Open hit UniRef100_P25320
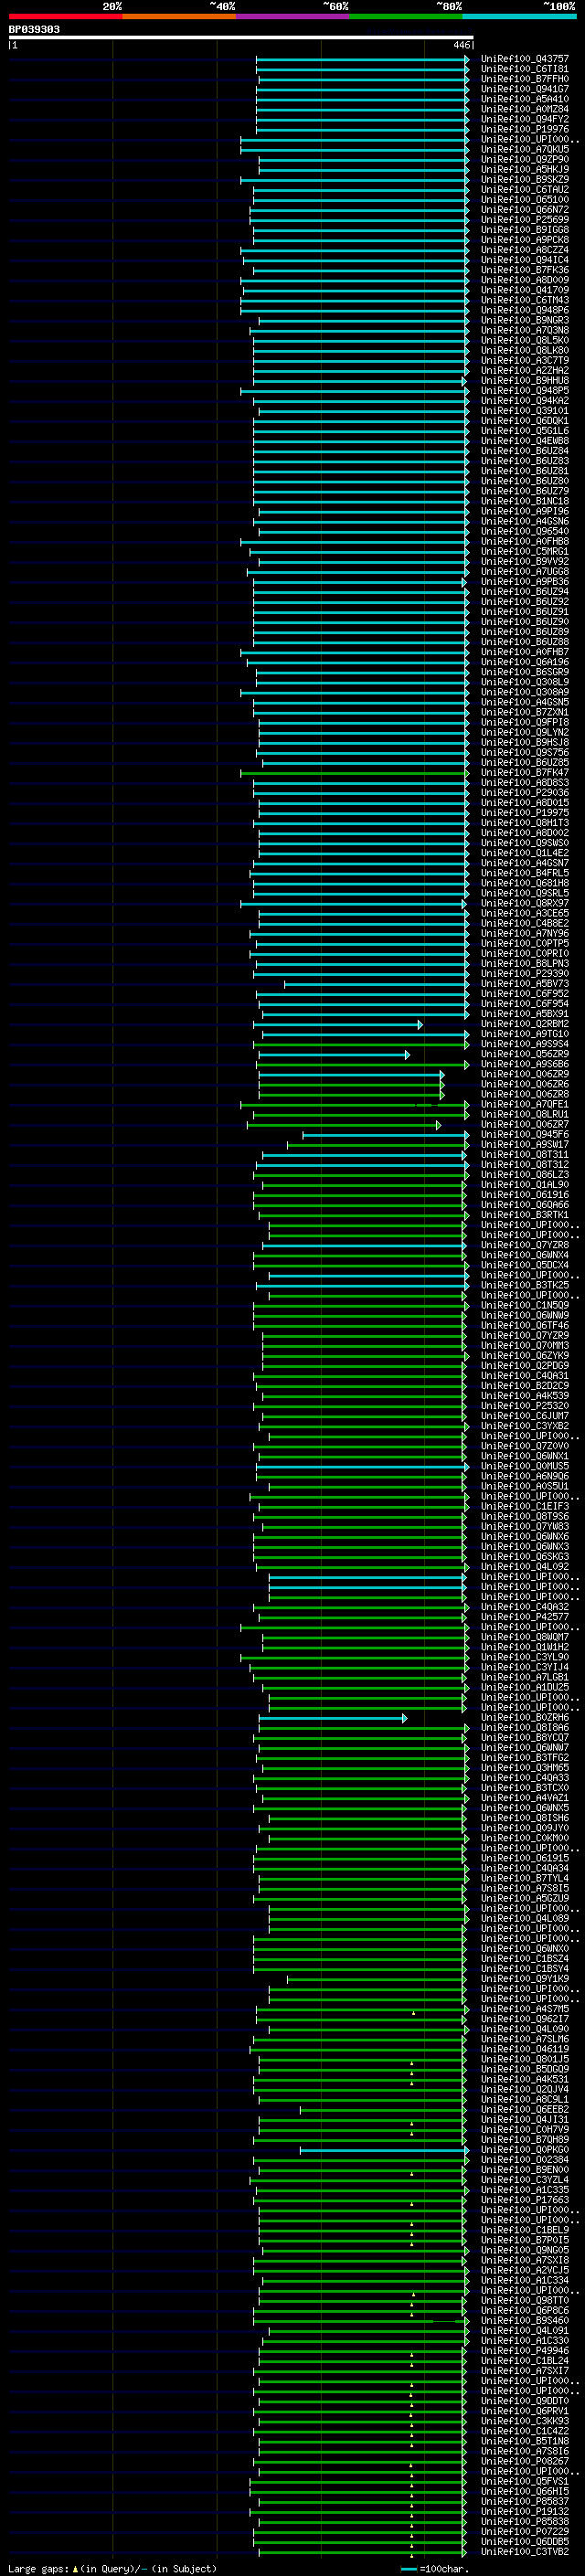Viewport: 585px width, 2576px height. point(525,1406)
